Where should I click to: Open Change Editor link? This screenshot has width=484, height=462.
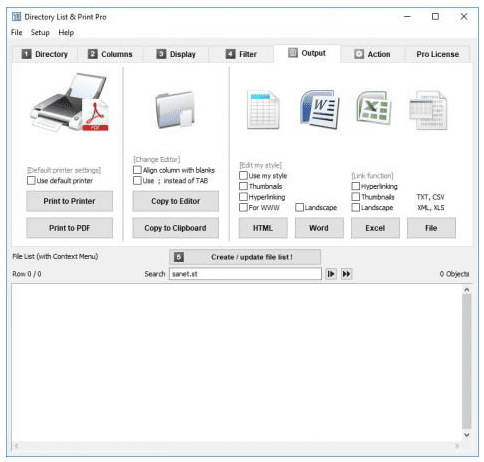(x=157, y=159)
